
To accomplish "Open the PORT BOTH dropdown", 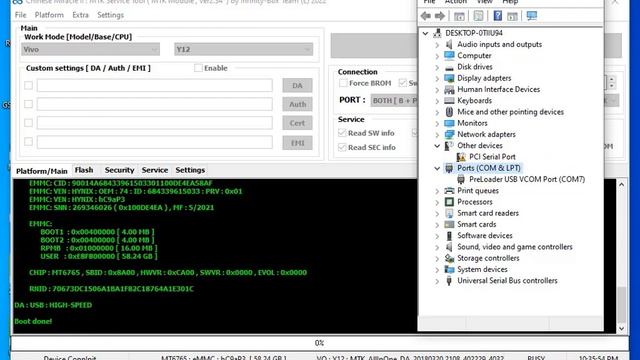I will (393, 100).
